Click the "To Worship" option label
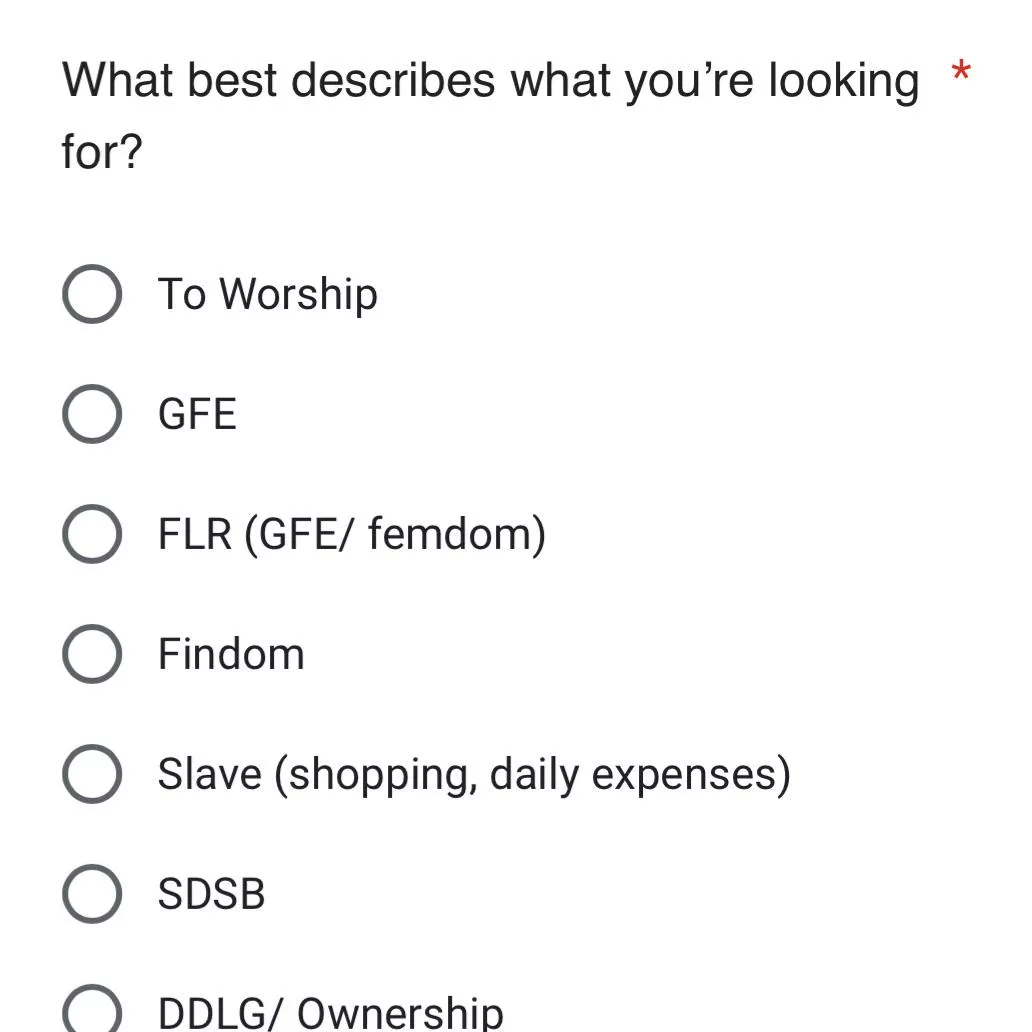Image resolution: width=1032 pixels, height=1032 pixels. tap(267, 295)
